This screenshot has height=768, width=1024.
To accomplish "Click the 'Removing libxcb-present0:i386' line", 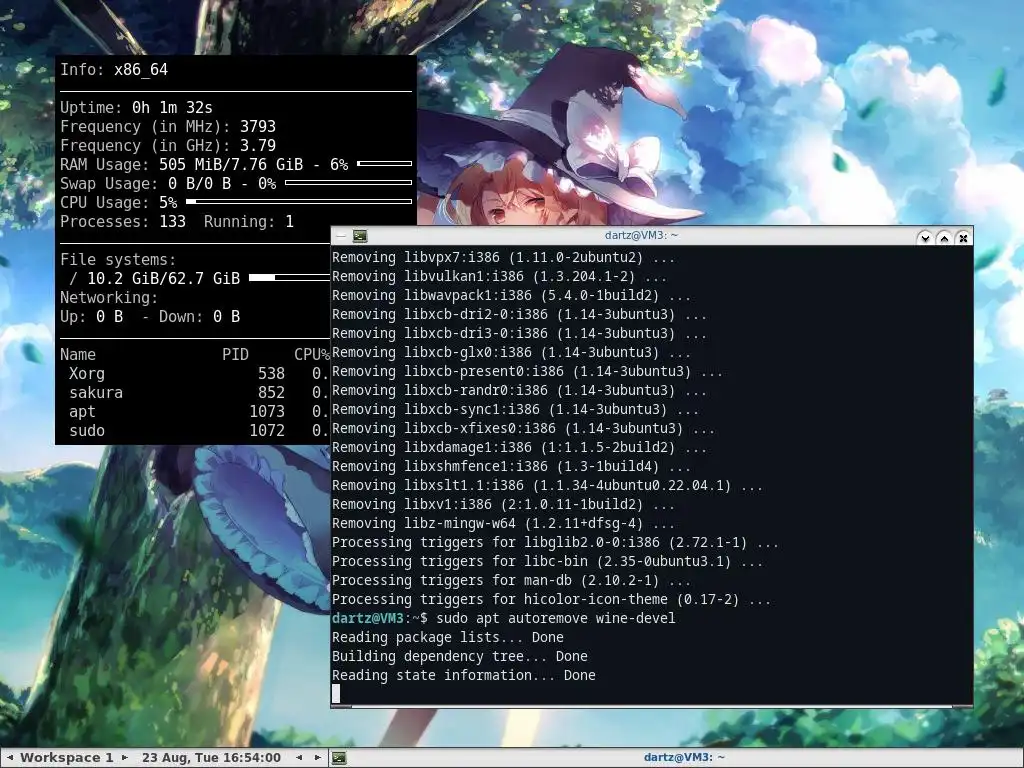I will tap(528, 371).
